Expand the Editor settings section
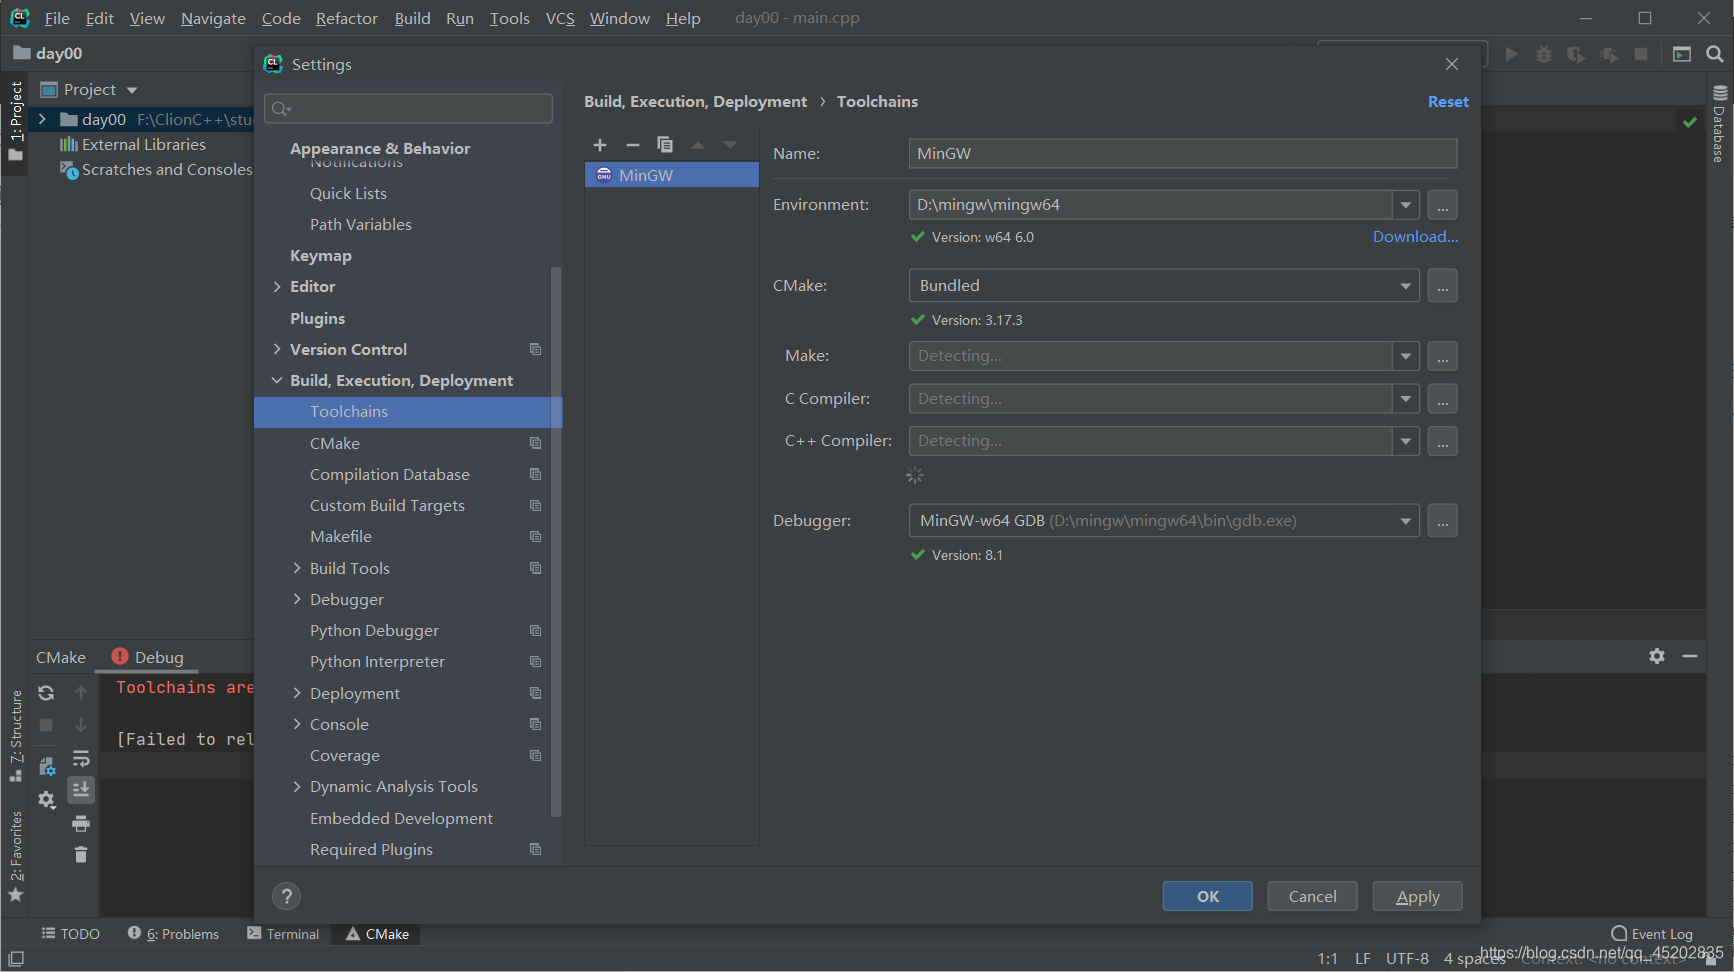The image size is (1734, 972). coord(277,287)
